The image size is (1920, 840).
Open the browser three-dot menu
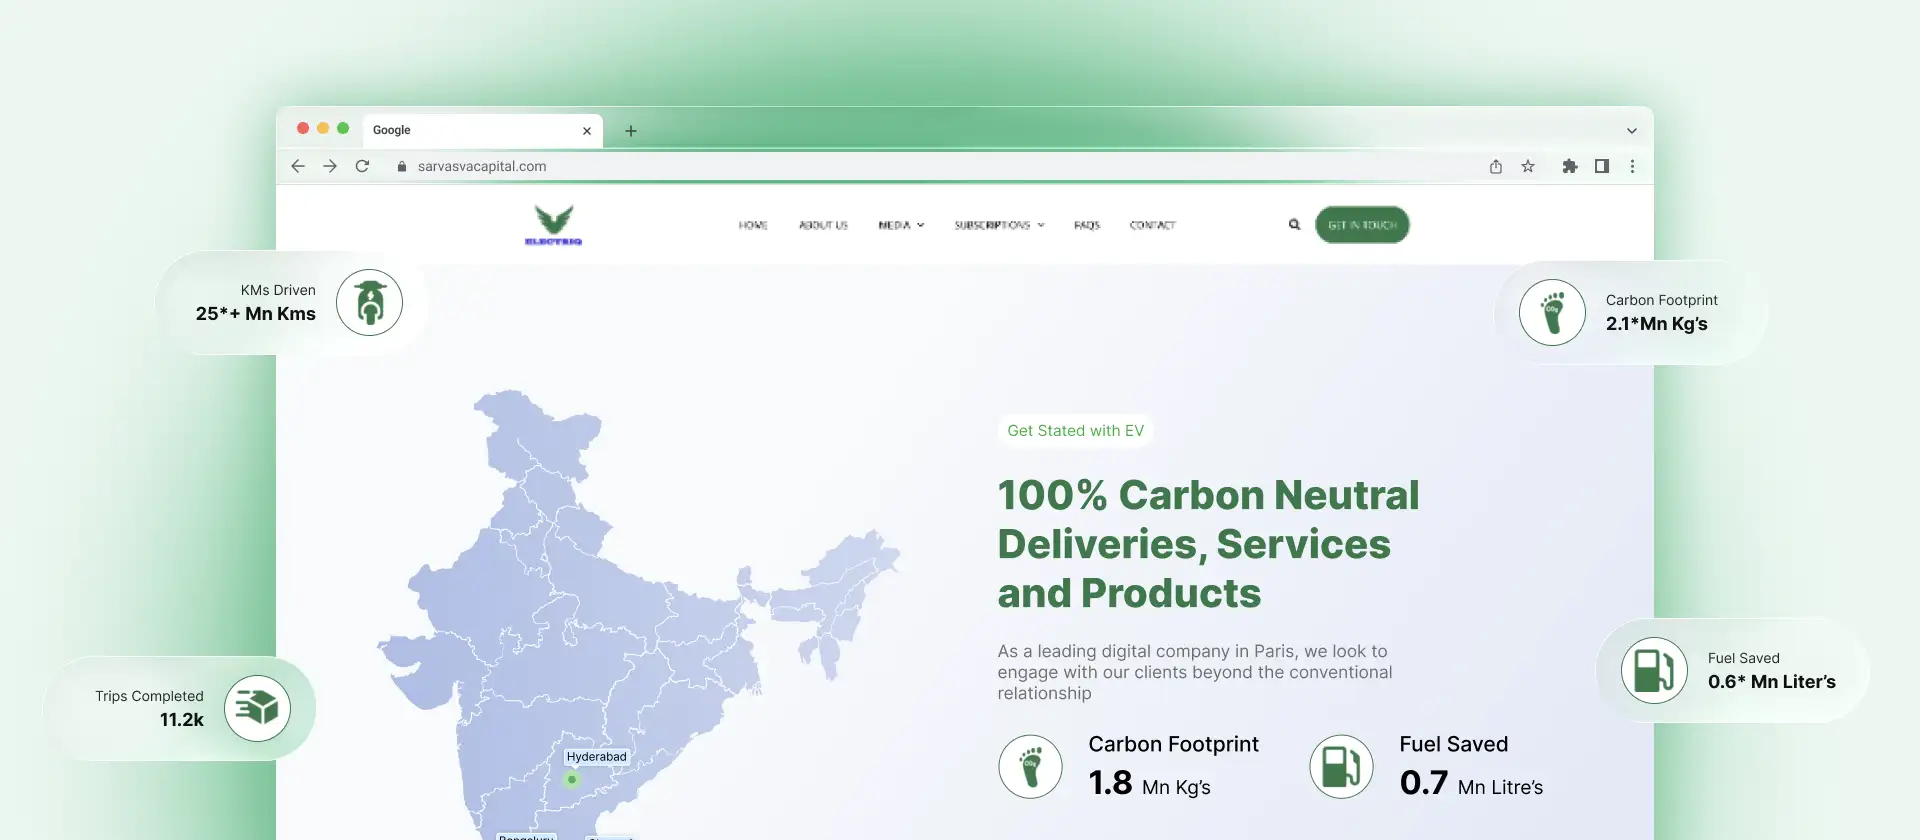(1632, 166)
